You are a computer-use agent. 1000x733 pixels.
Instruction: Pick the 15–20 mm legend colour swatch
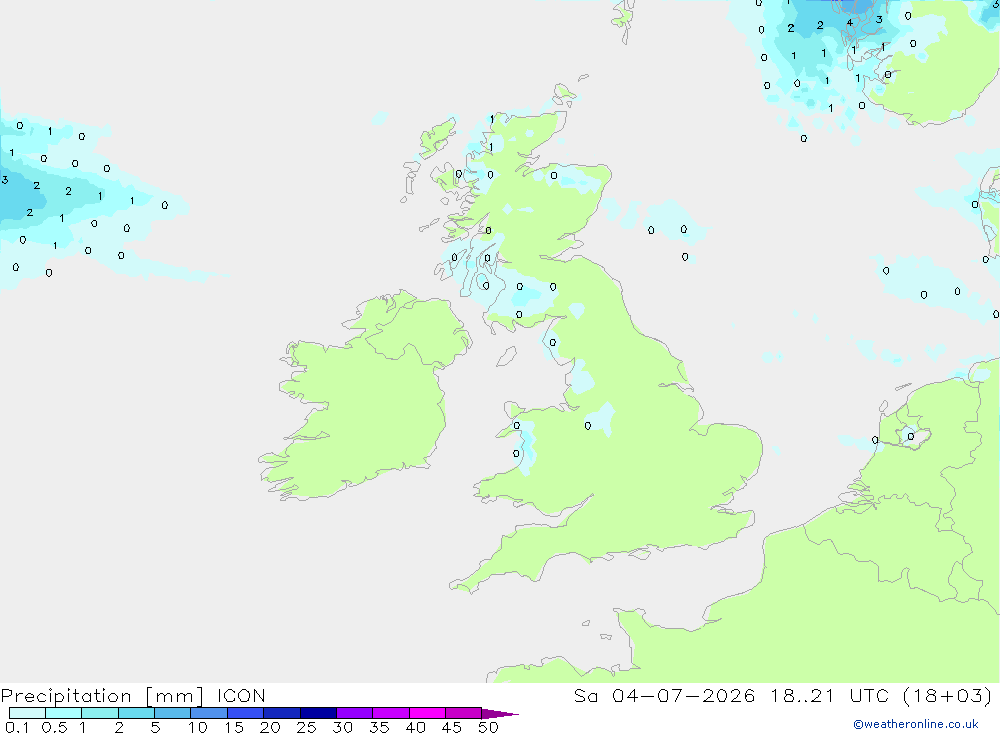(x=245, y=713)
